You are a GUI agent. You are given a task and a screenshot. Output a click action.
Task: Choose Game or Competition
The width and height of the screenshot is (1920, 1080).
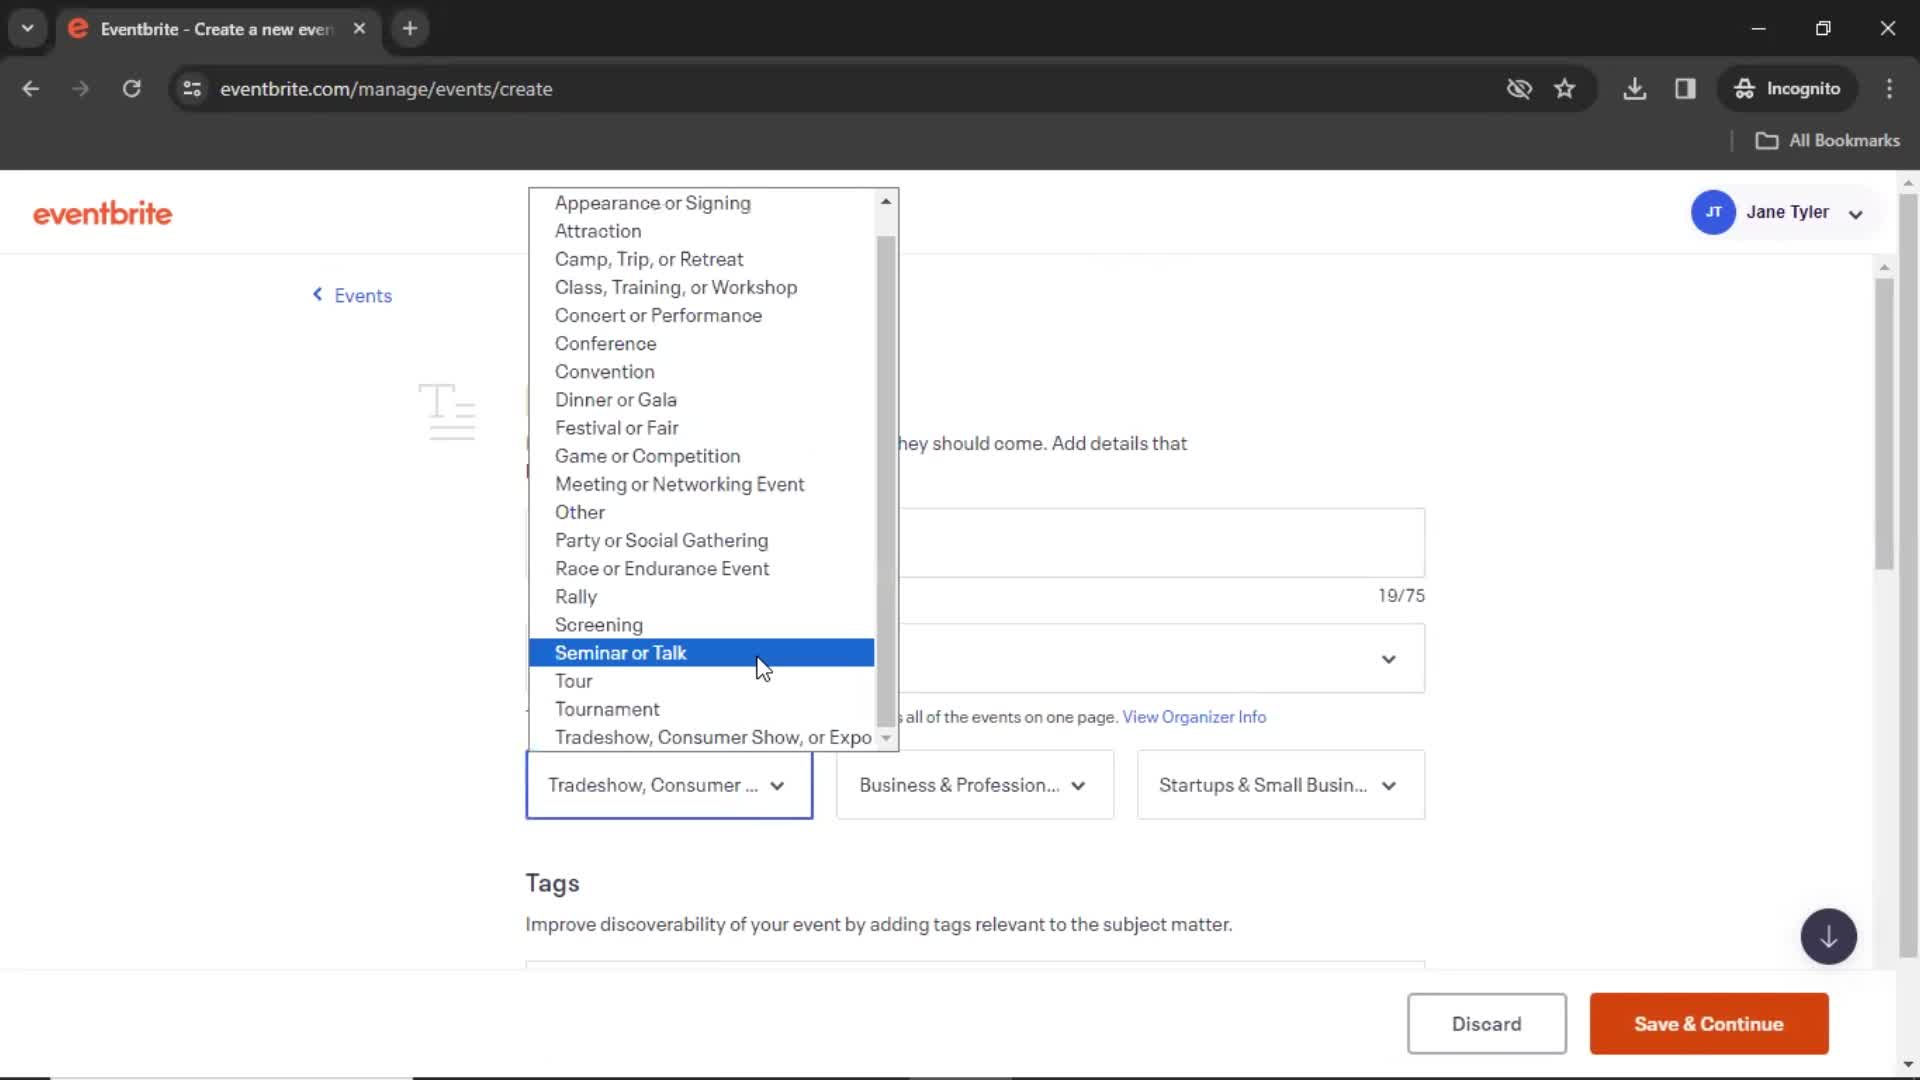pos(701,456)
